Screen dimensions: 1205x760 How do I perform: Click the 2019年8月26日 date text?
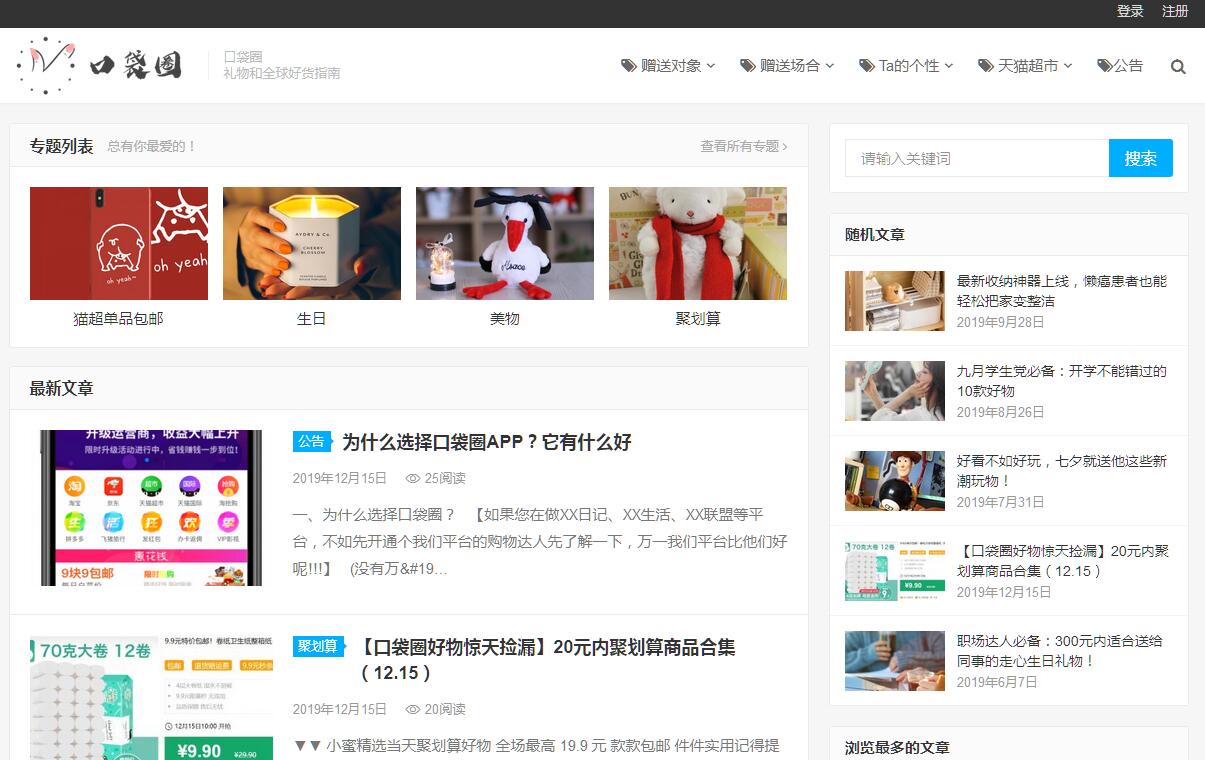[1001, 412]
